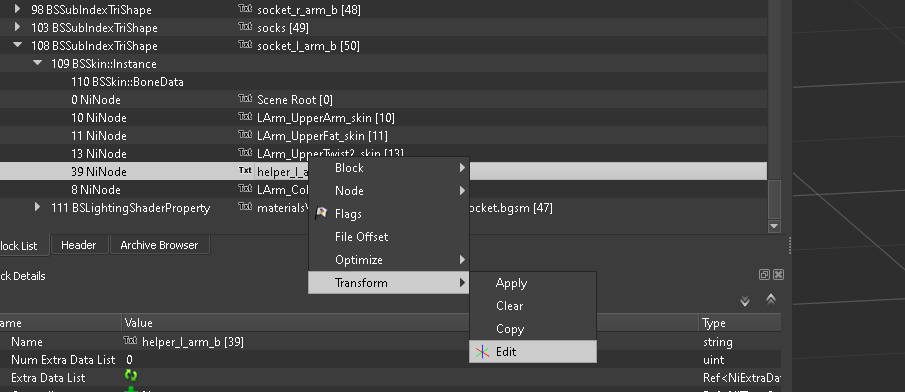Click the Txt icon beside socks [49]
The height and width of the screenshot is (392, 905).
tap(245, 27)
